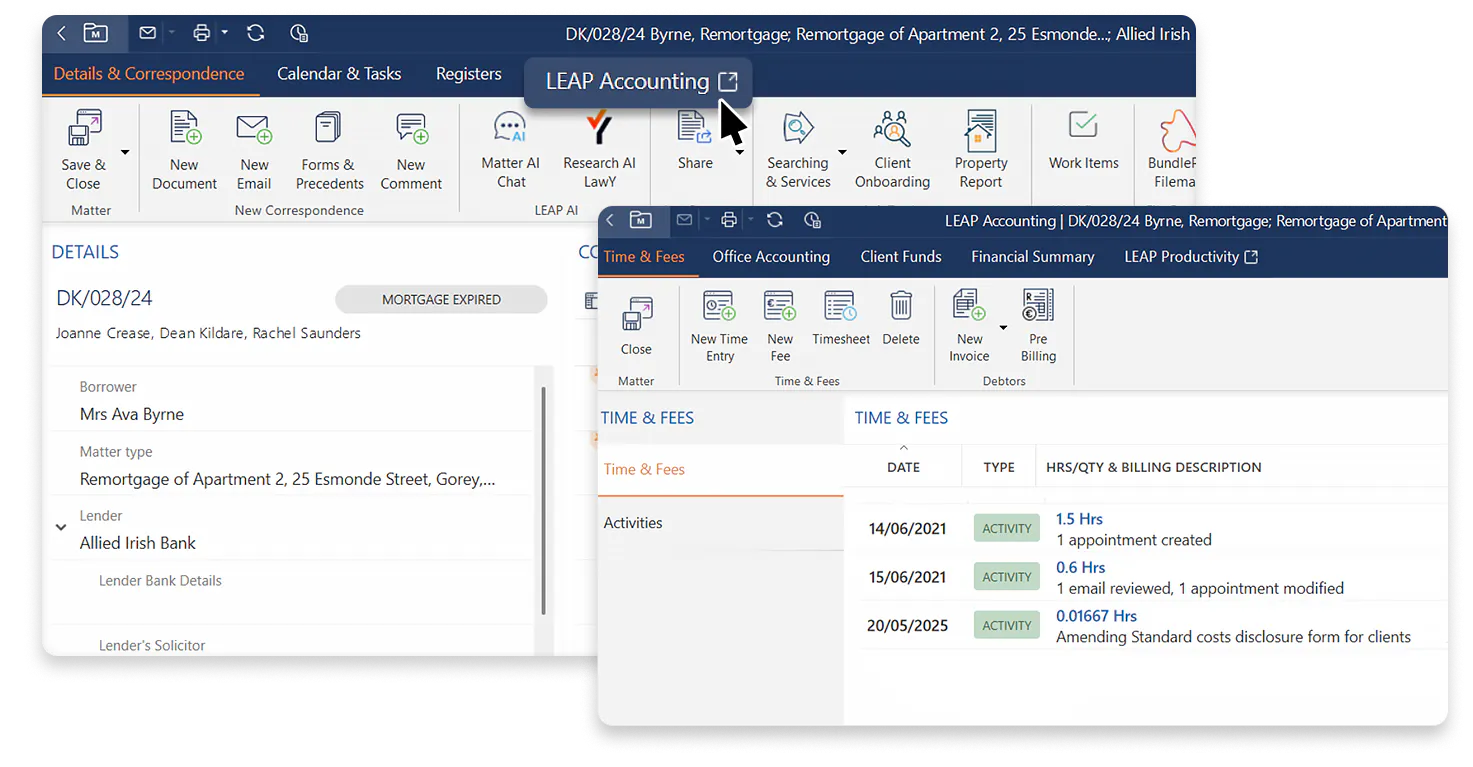Open Searching & Services

pos(798,149)
